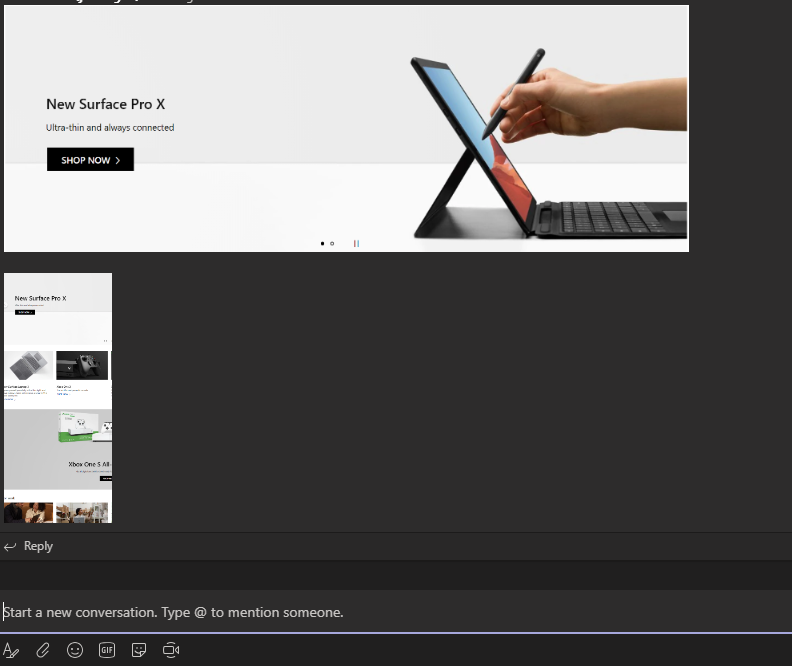The image size is (792, 666).
Task: Attach a file with the paperclip icon
Action: [43, 650]
